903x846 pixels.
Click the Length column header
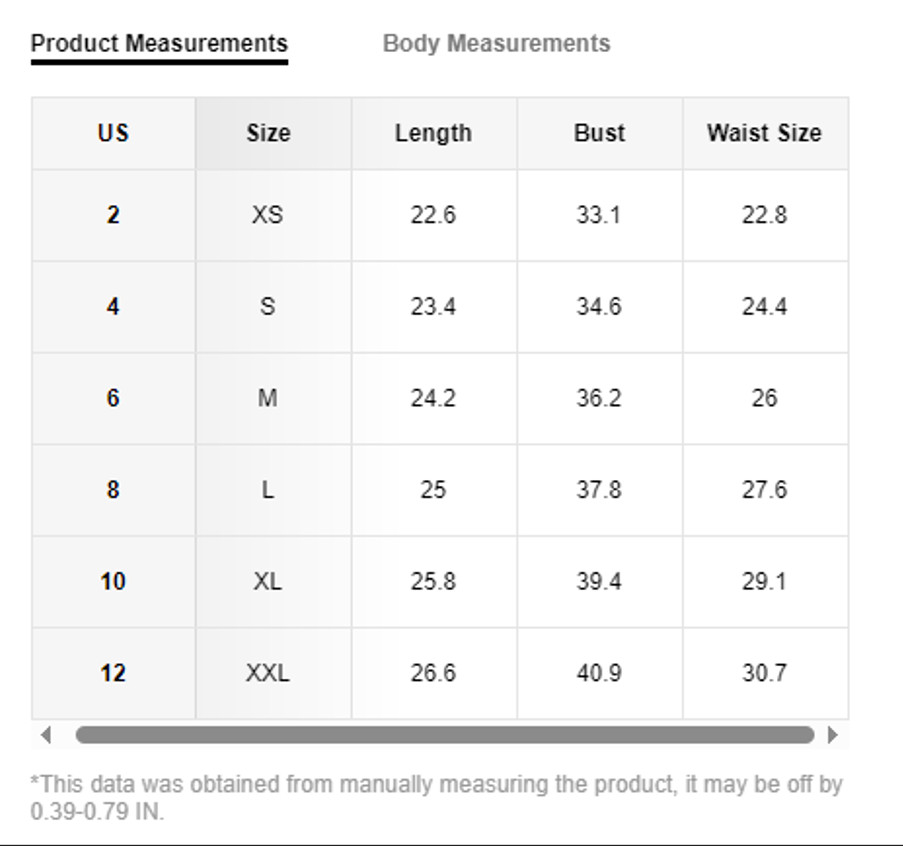click(433, 133)
